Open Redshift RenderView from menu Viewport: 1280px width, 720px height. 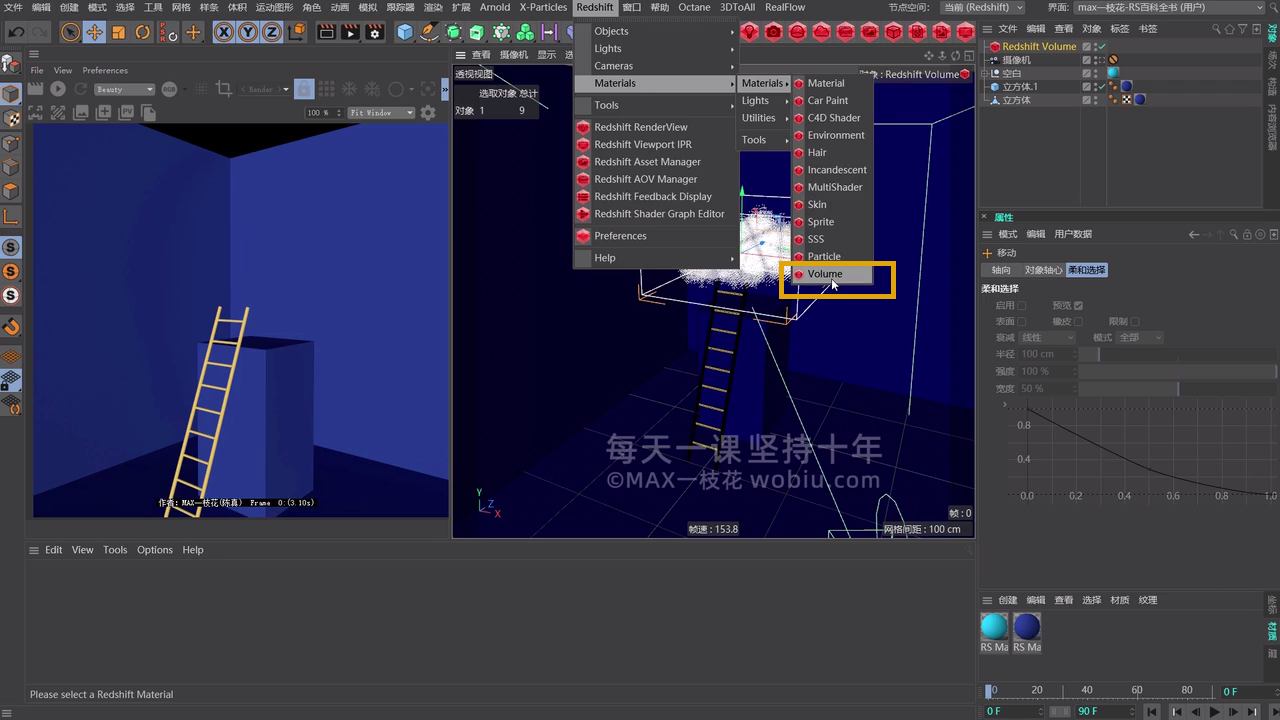[x=641, y=127]
